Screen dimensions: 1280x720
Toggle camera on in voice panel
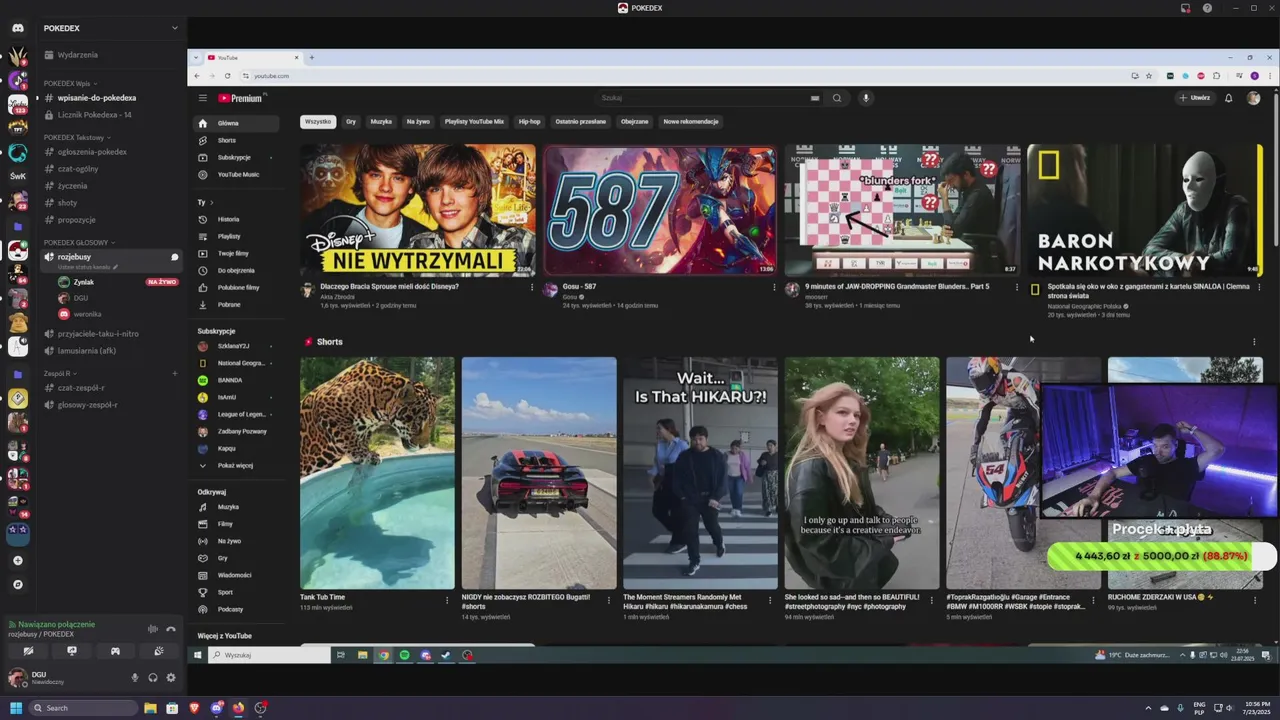coord(28,651)
